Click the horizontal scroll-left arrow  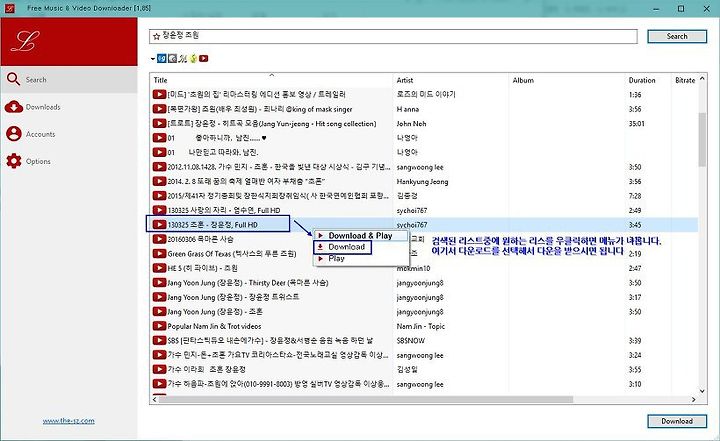click(x=155, y=400)
